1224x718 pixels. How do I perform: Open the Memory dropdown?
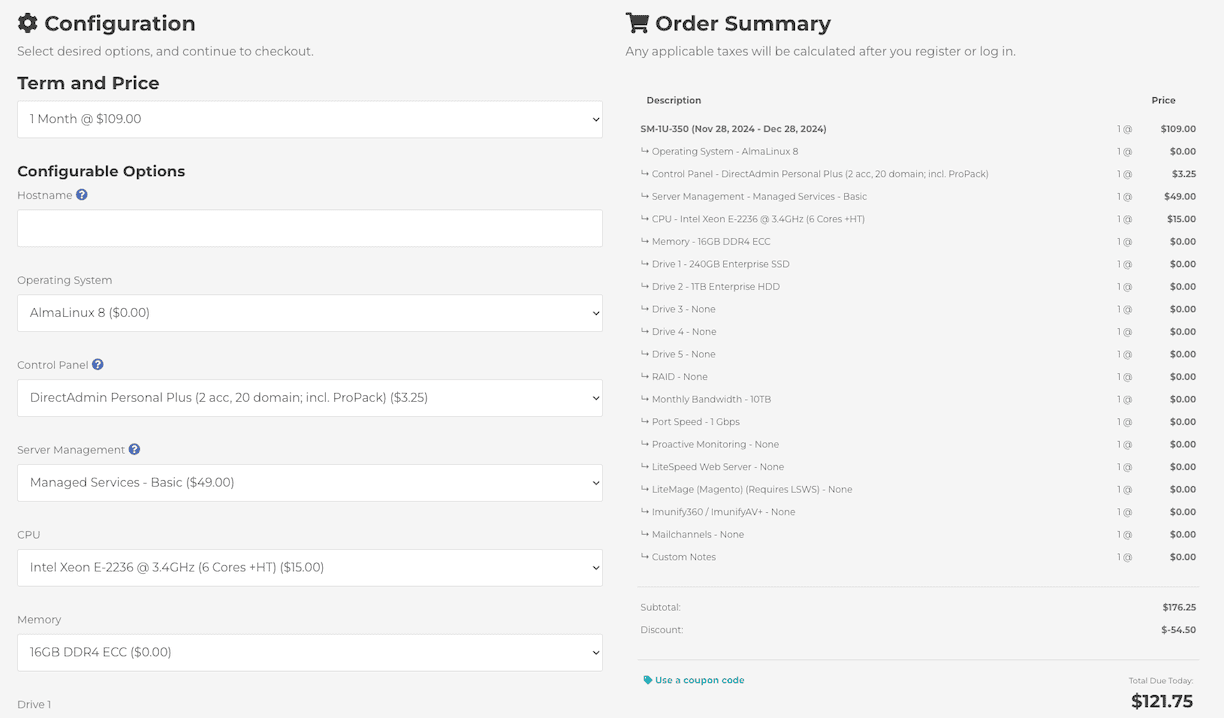point(309,652)
